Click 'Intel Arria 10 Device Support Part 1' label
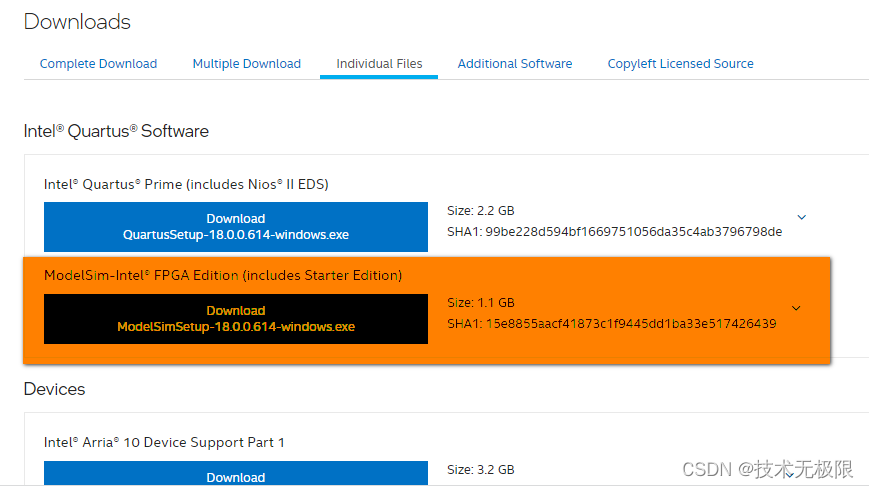The width and height of the screenshot is (869, 488). coord(164,442)
